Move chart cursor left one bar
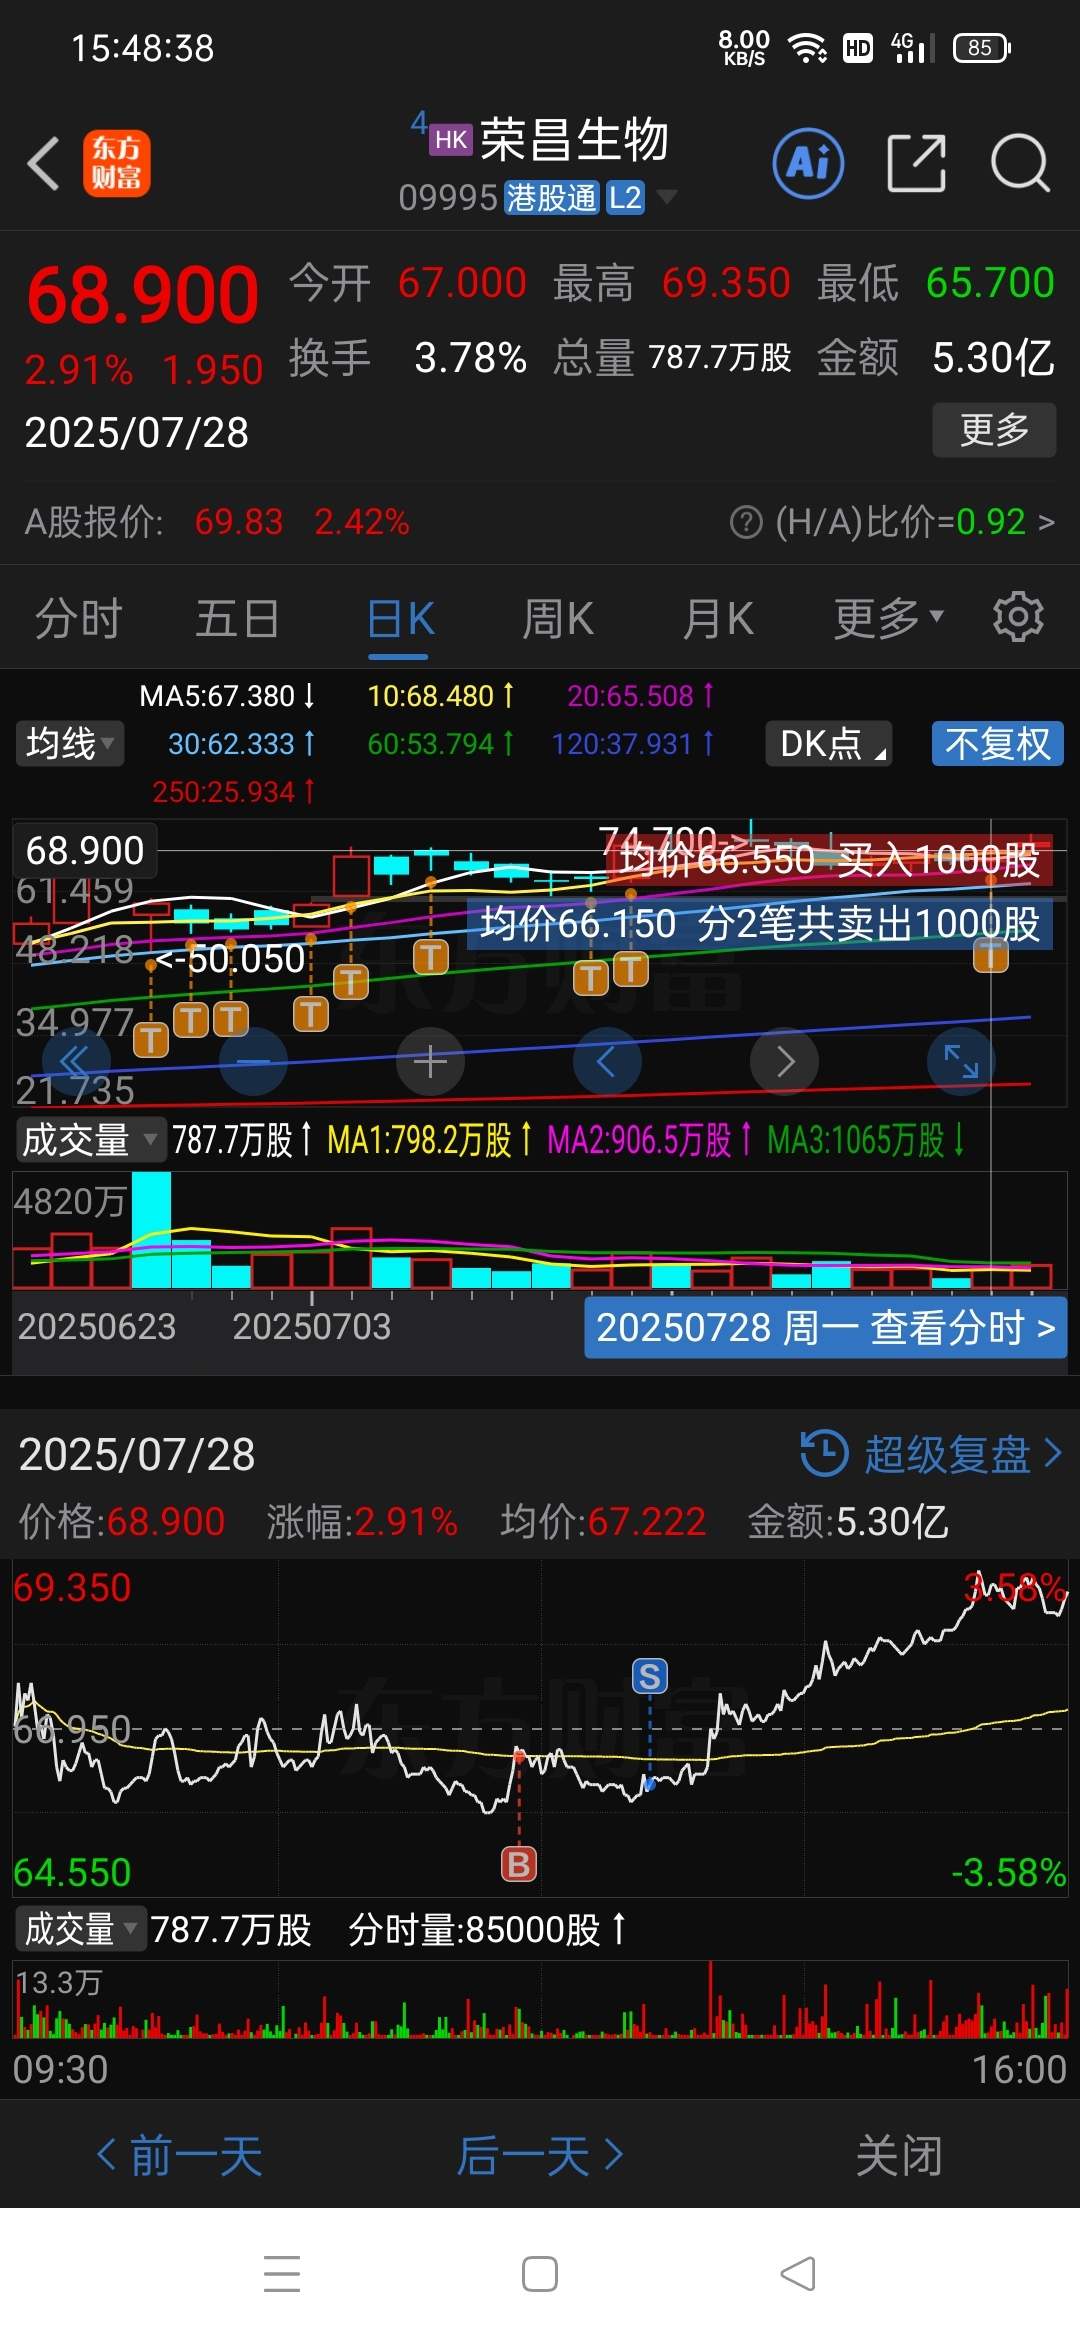Image resolution: width=1080 pixels, height=2340 pixels. 607,1061
